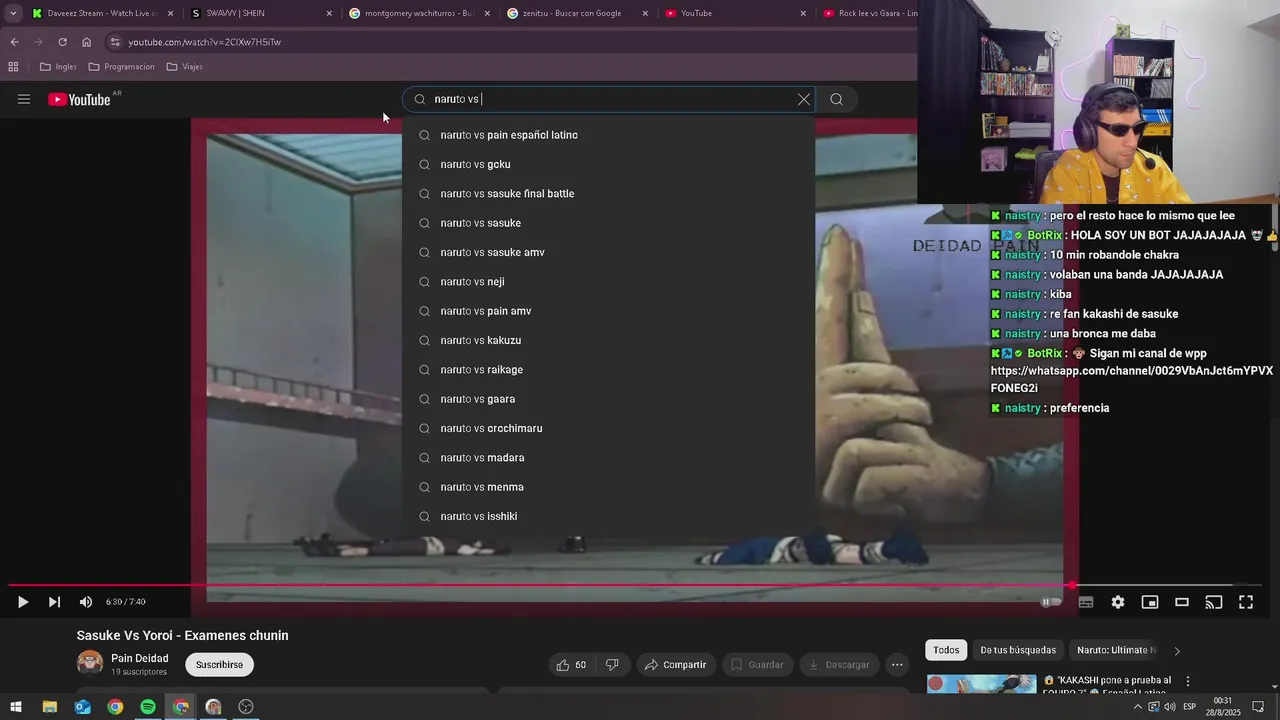Viewport: 1280px width, 720px height.
Task: Click the Descargar download button
Action: [x=839, y=665]
